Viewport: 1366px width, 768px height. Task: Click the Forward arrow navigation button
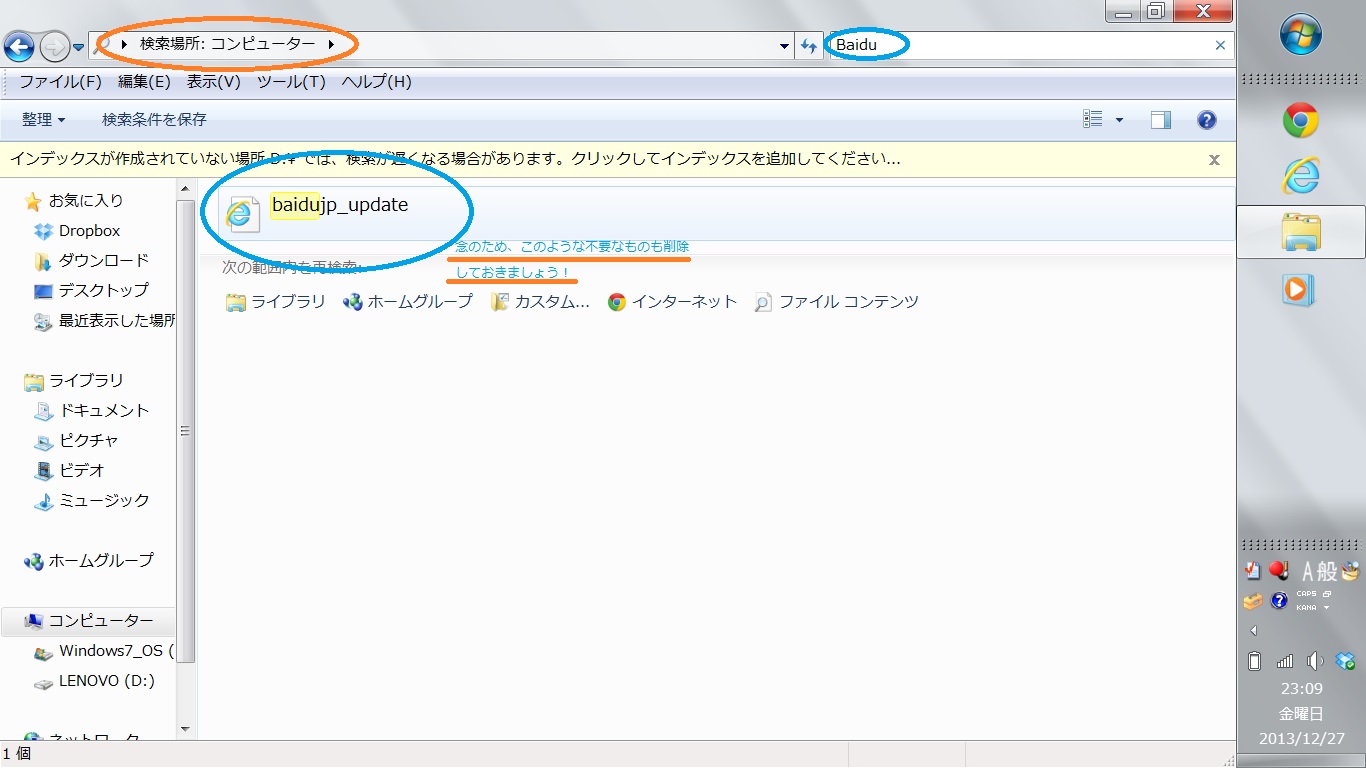point(54,46)
